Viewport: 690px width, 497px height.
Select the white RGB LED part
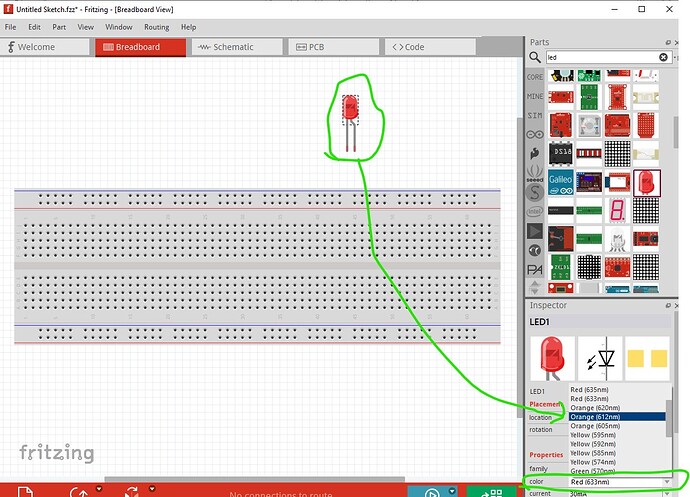pos(617,239)
